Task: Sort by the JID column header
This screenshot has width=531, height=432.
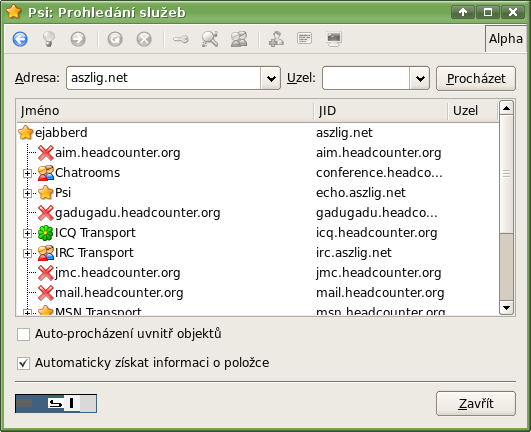Action: (381, 111)
